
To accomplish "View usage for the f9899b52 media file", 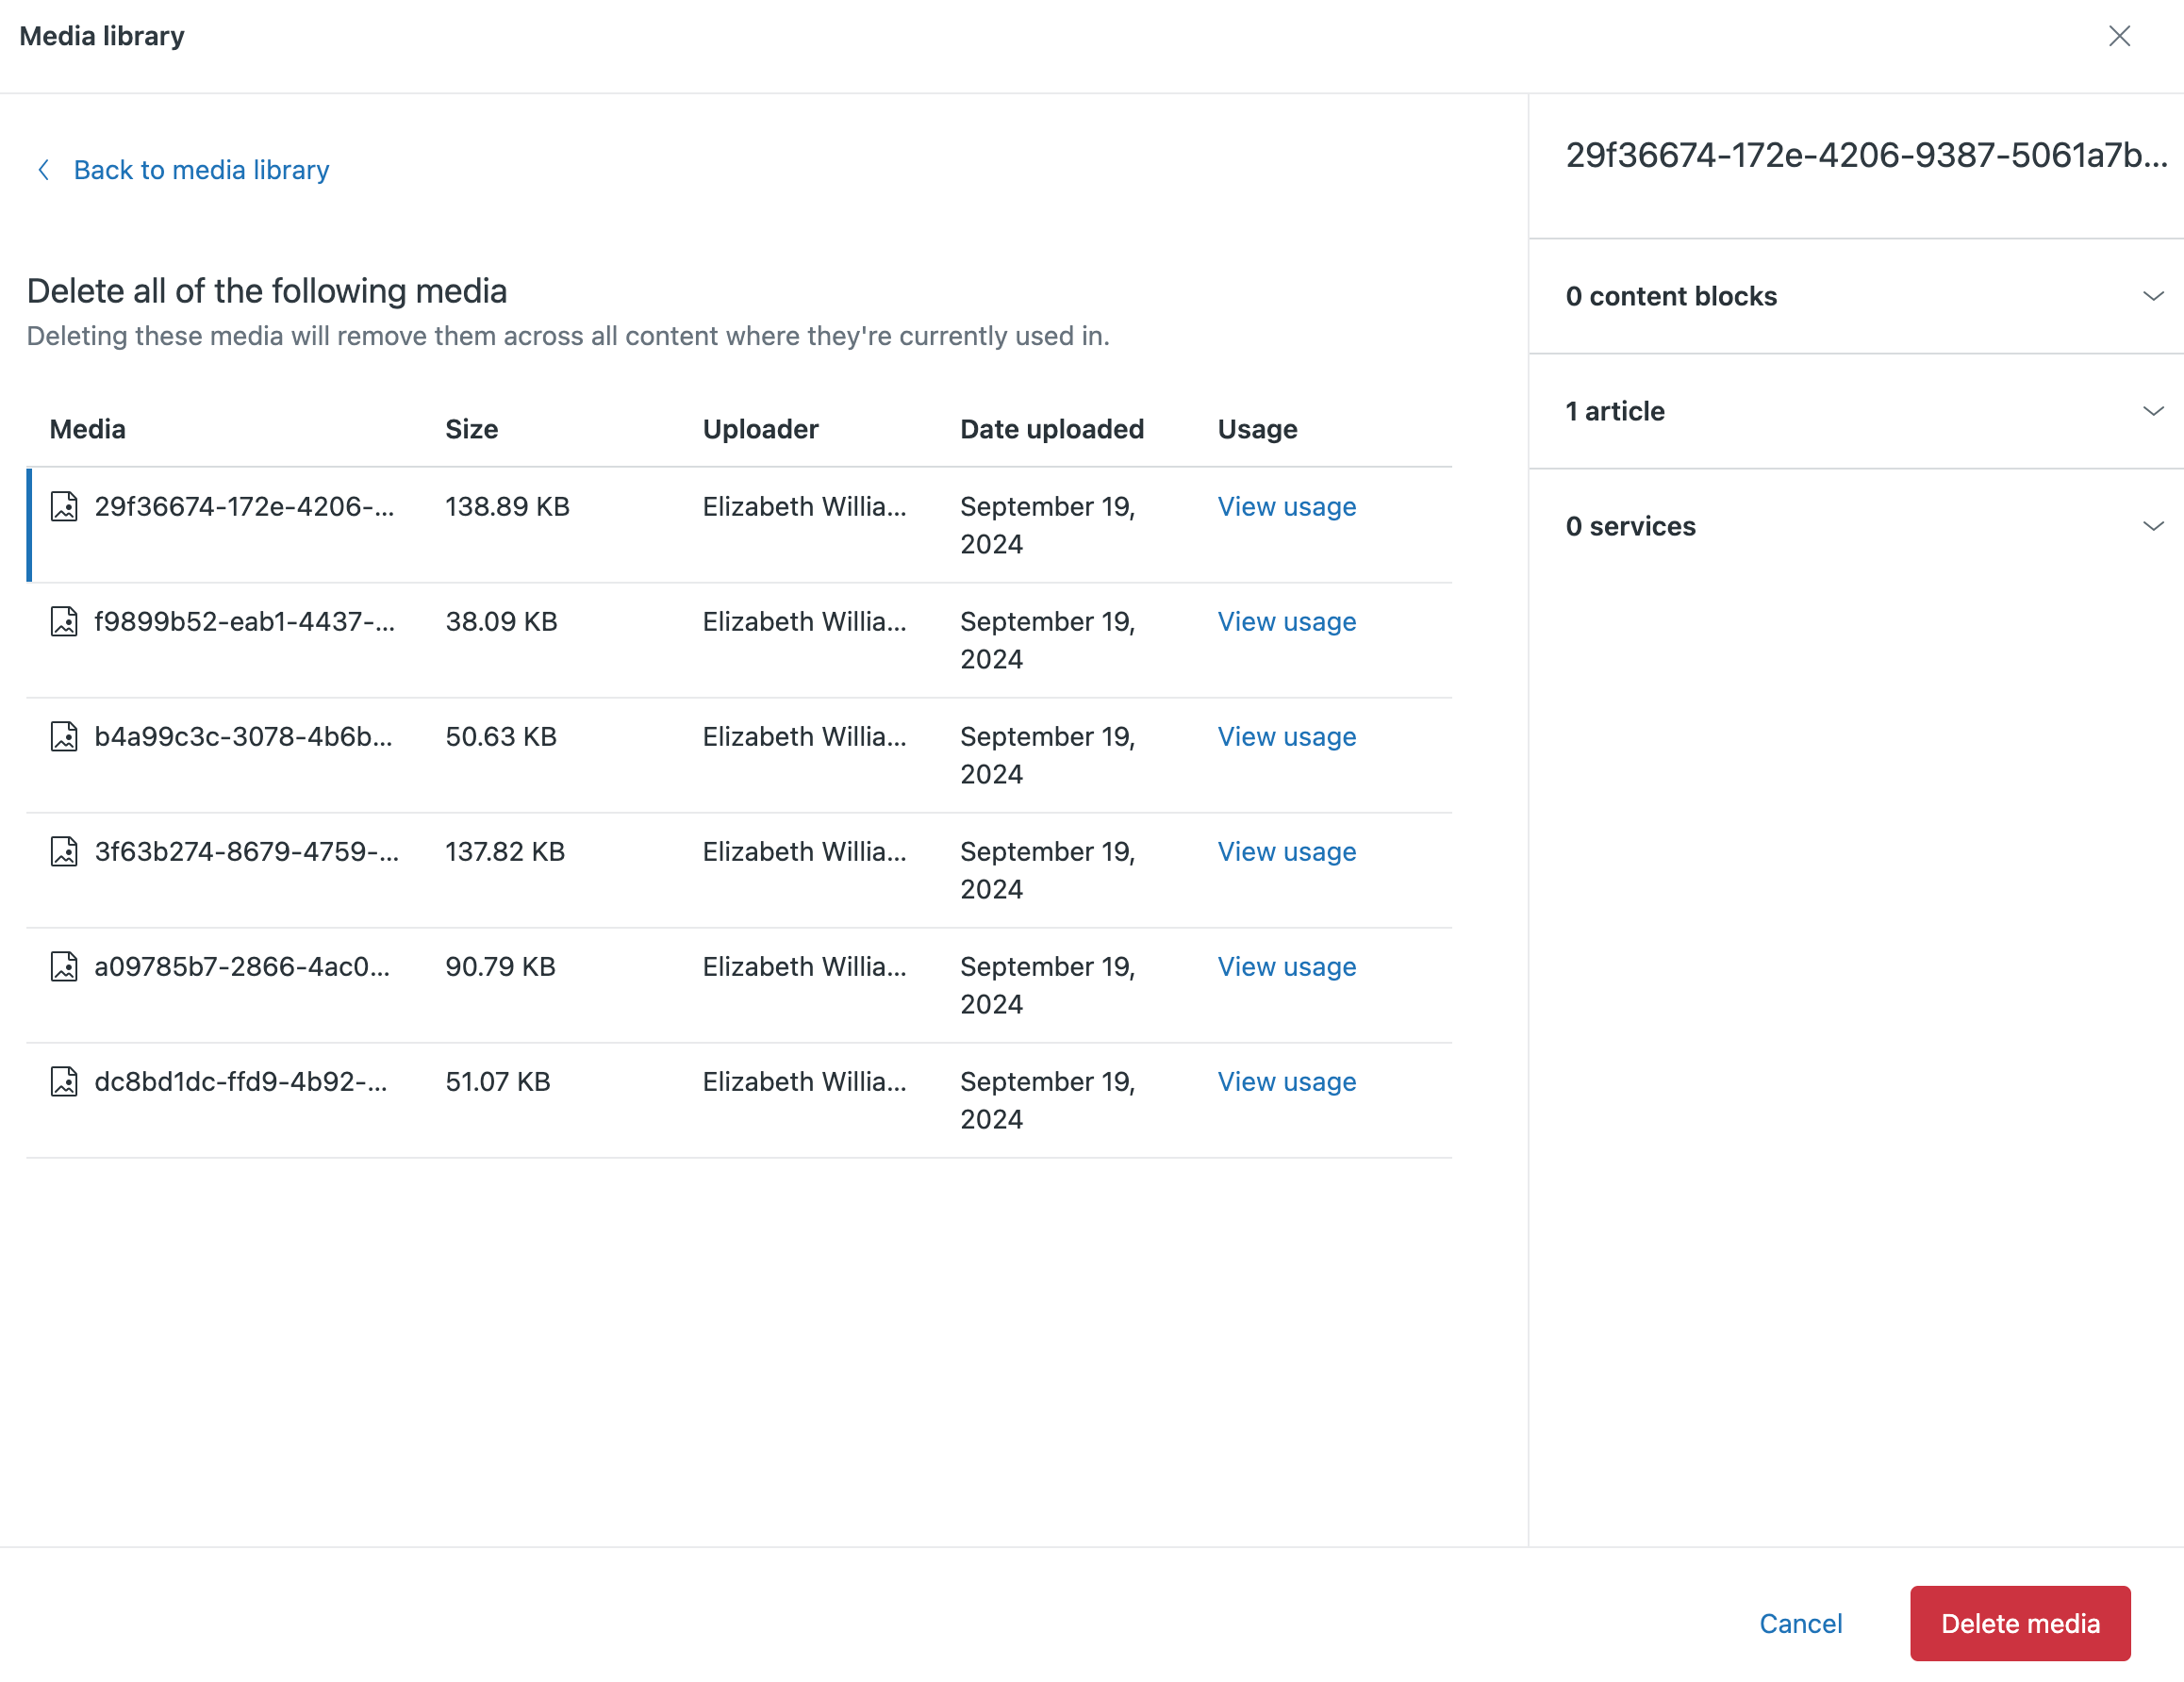I will tap(1287, 622).
